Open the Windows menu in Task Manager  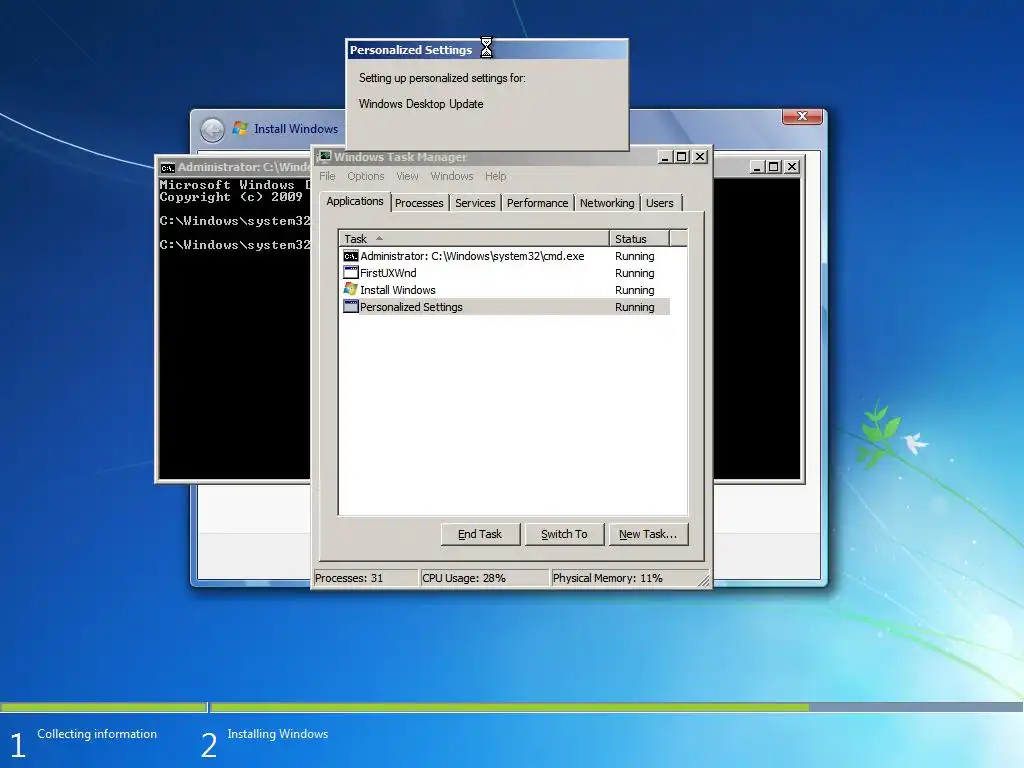coord(452,176)
